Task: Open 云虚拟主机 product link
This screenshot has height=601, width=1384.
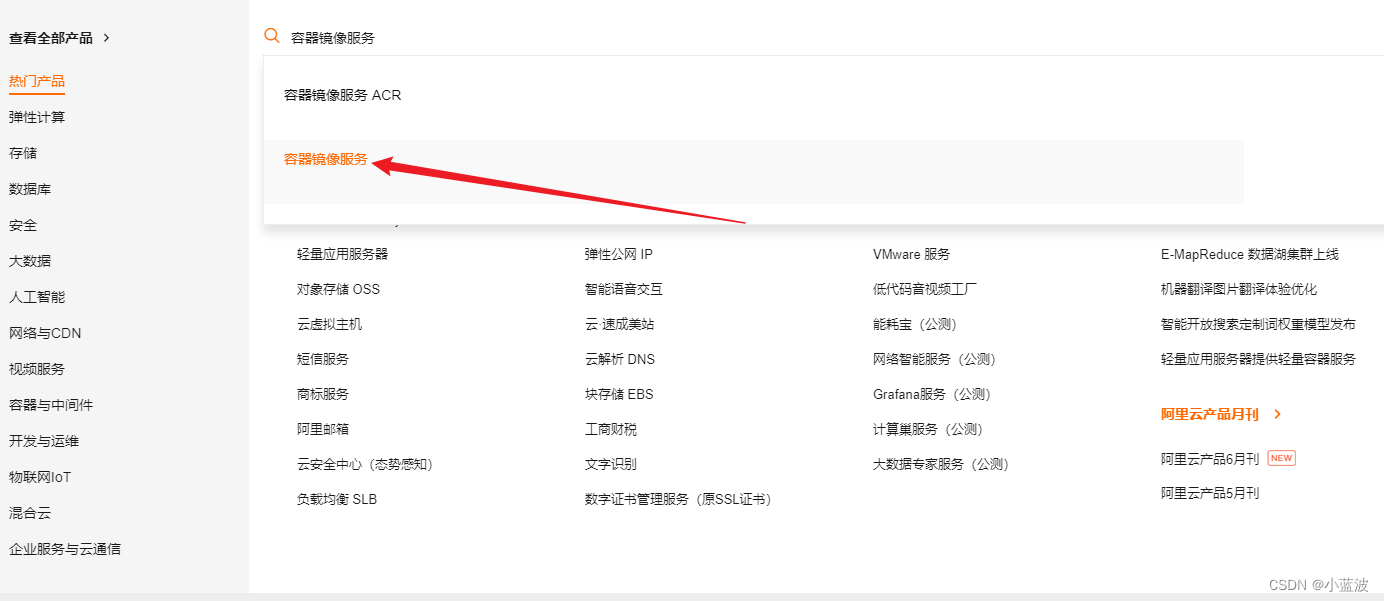Action: pyautogui.click(x=329, y=324)
